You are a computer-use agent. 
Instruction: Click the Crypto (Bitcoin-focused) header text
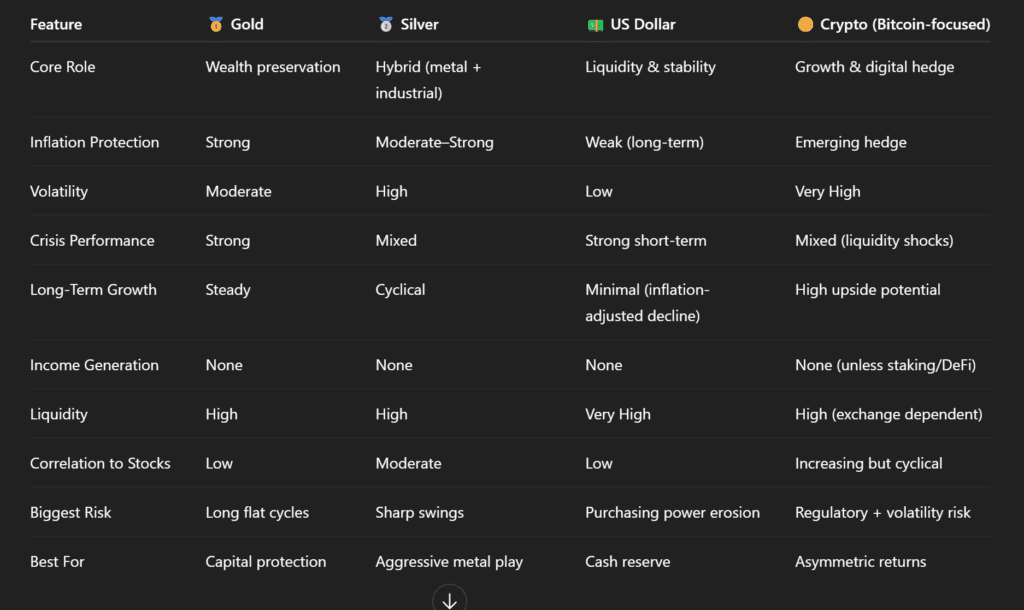coord(905,24)
